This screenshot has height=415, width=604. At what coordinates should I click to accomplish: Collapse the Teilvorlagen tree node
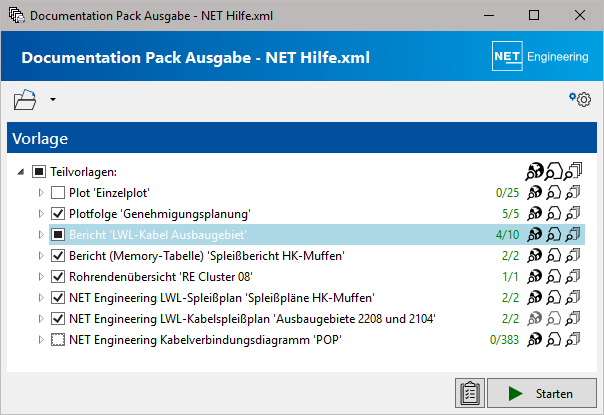(x=21, y=172)
